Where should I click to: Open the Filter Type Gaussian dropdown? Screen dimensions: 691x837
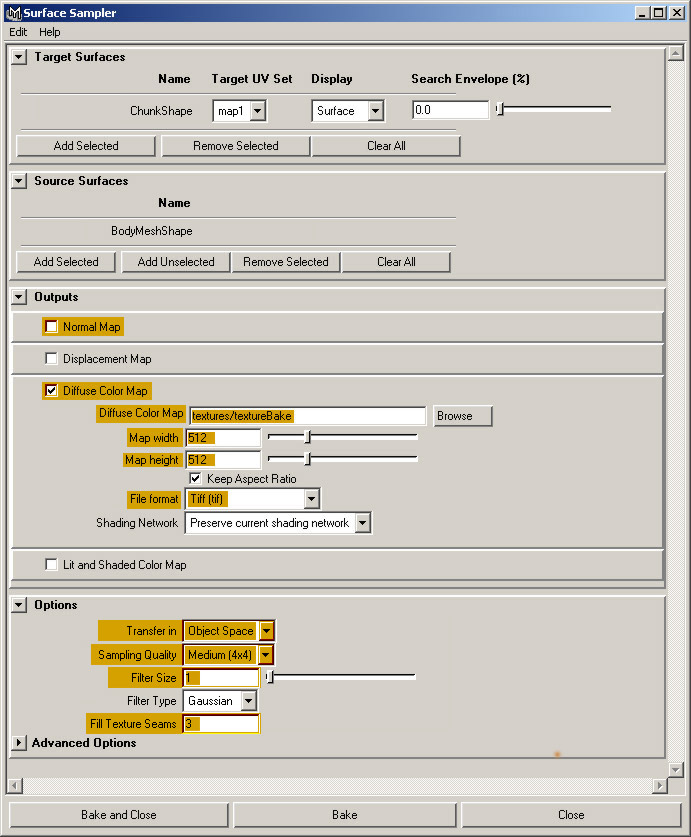(x=220, y=701)
